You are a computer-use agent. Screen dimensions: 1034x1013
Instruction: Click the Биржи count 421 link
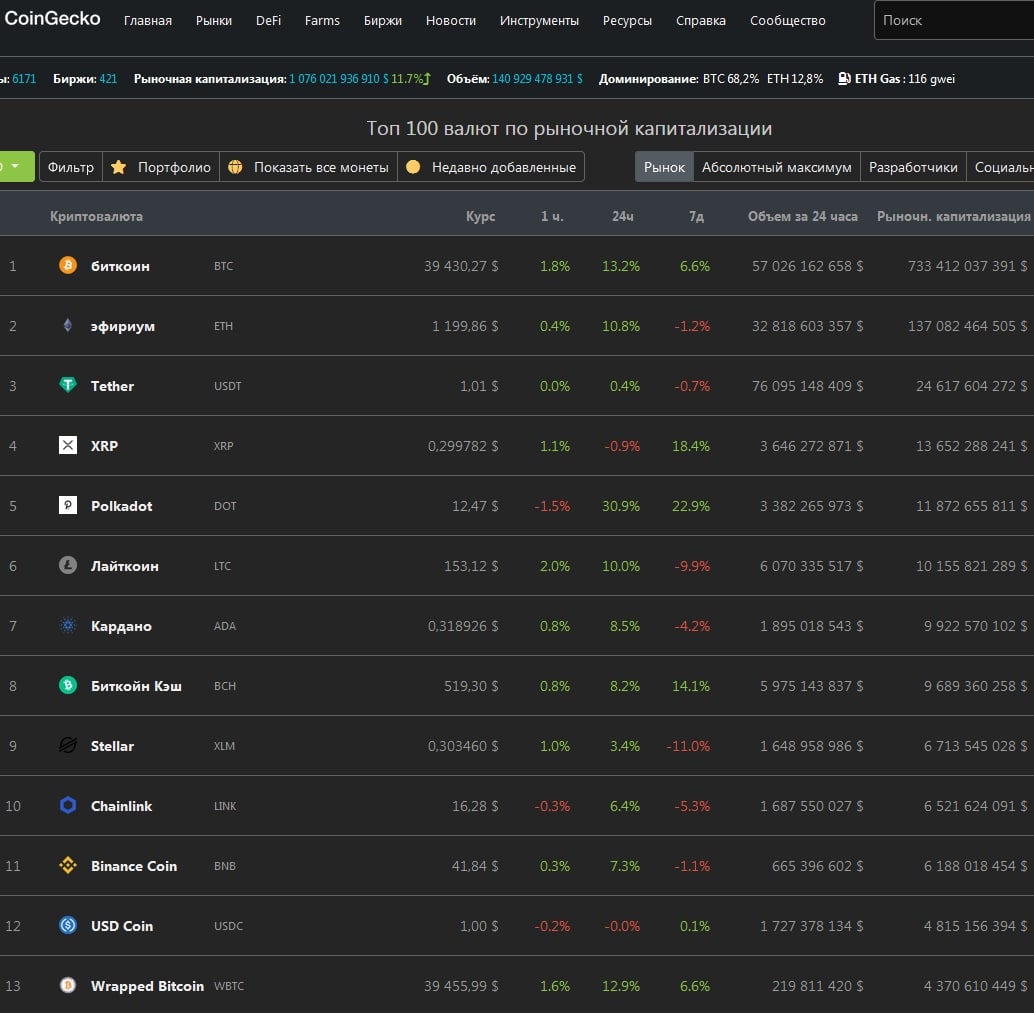108,79
